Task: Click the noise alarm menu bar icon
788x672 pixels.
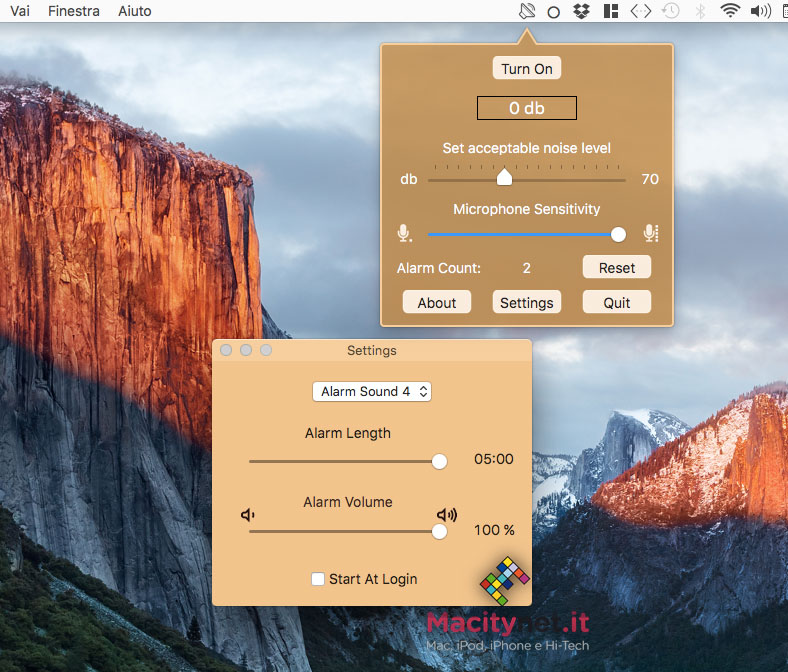Action: [x=527, y=11]
